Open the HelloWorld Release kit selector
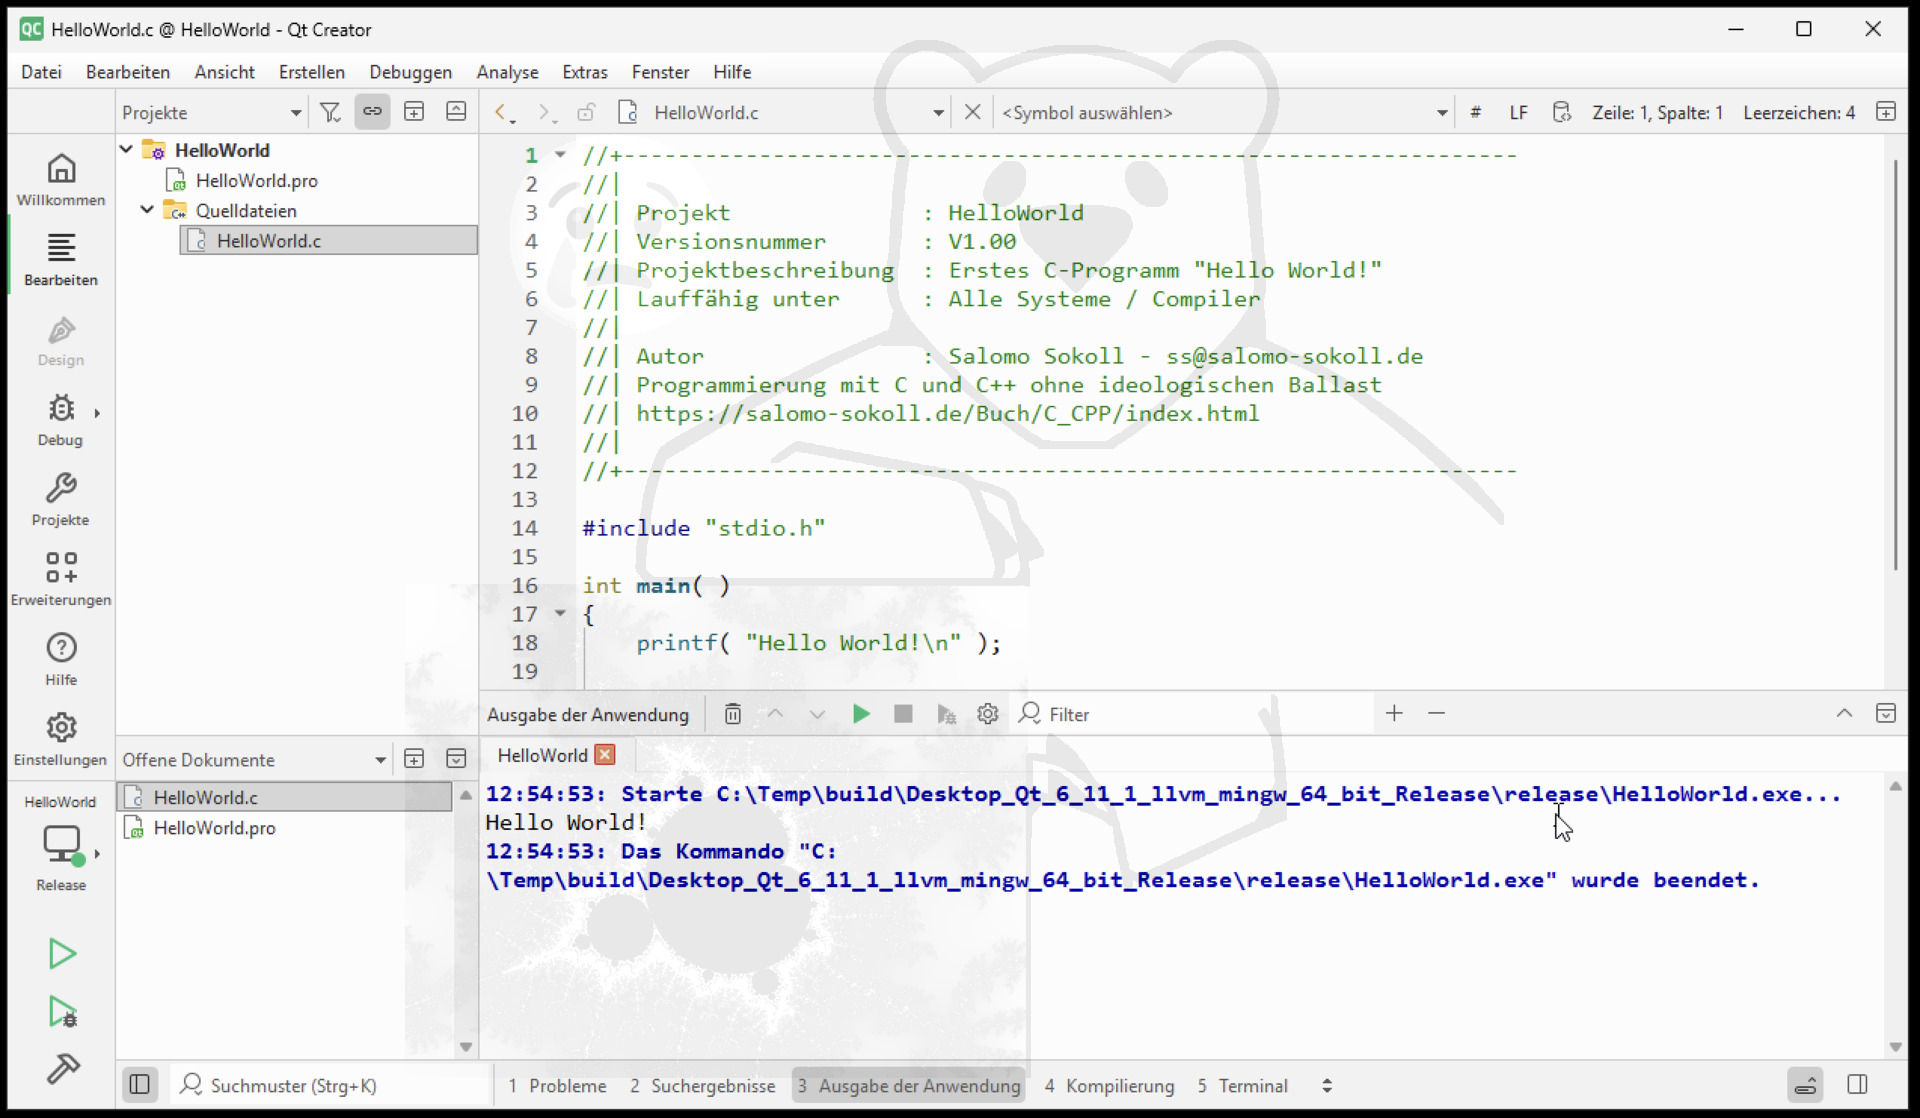The width and height of the screenshot is (1920, 1118). (61, 845)
